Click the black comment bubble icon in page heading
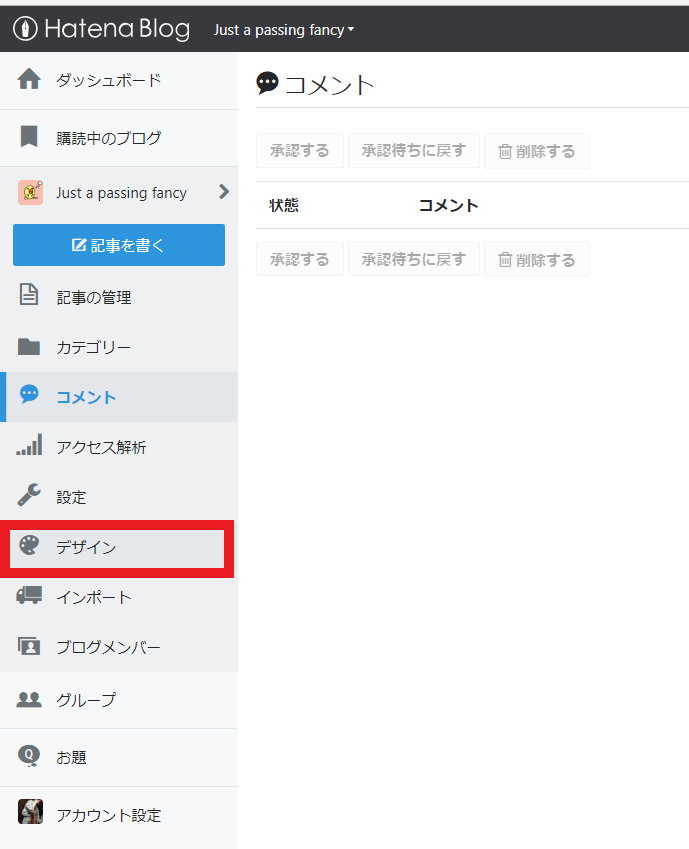 tap(267, 83)
